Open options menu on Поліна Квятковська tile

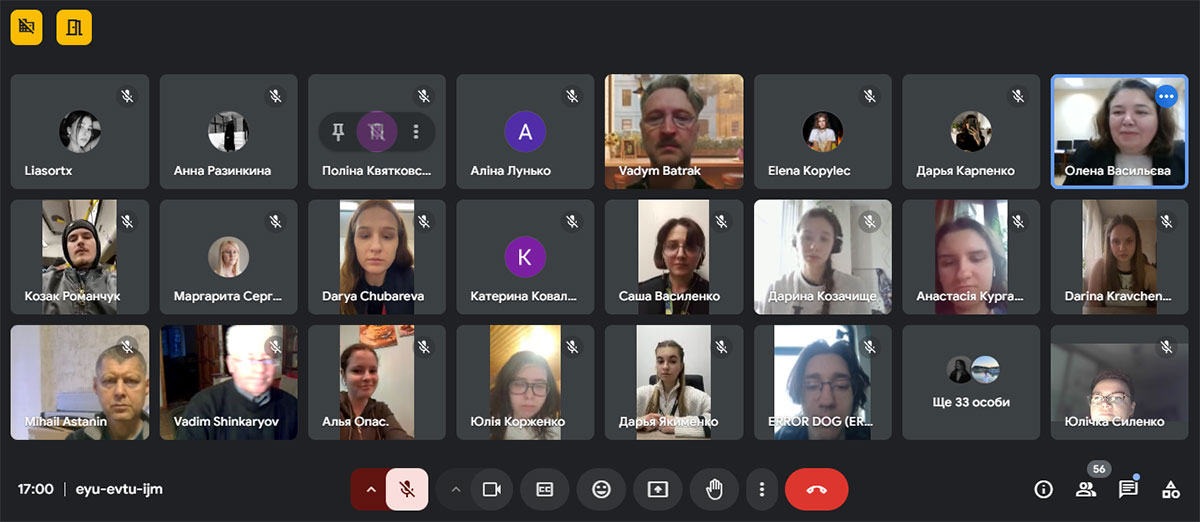[417, 131]
